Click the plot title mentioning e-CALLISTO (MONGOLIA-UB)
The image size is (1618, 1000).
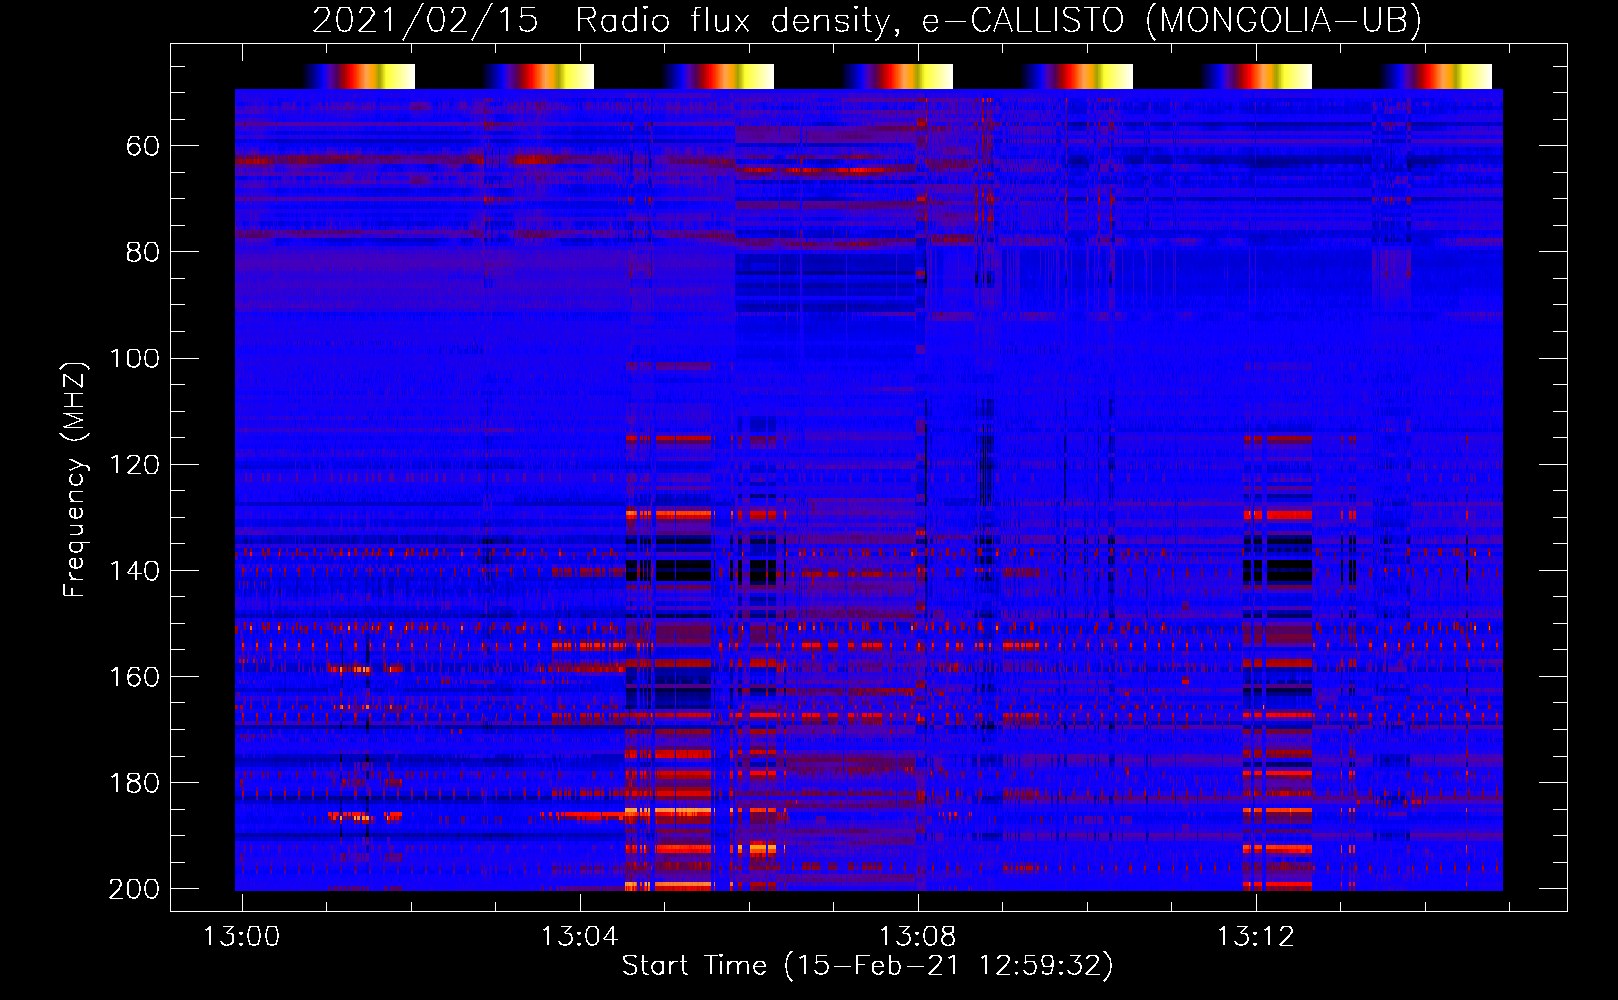[867, 20]
